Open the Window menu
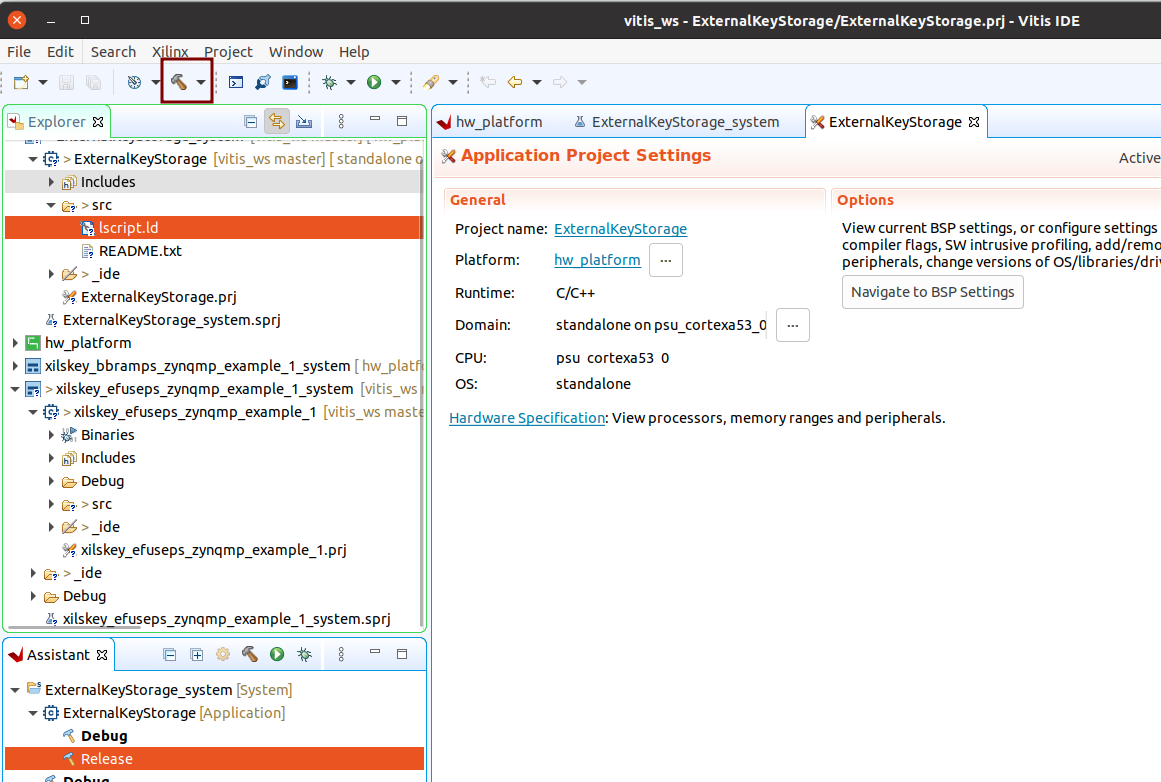 [x=295, y=52]
